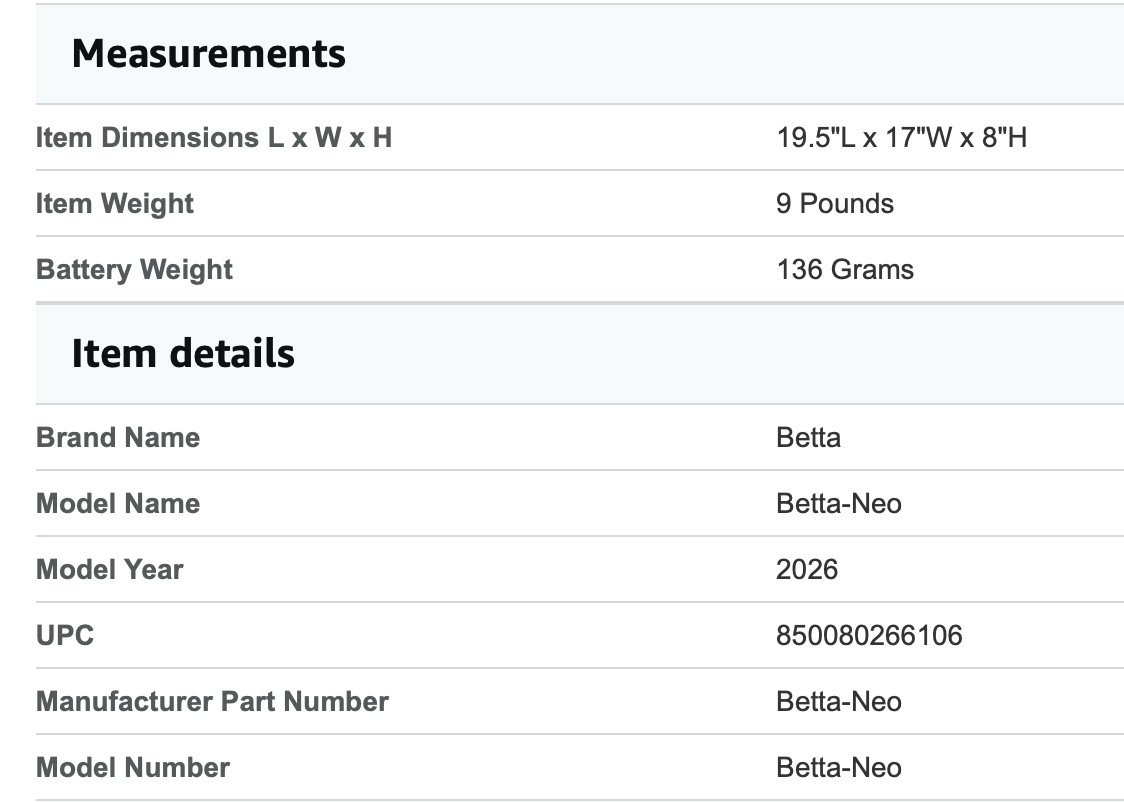The height and width of the screenshot is (802, 1124).
Task: Click the Model Name label
Action: [x=118, y=503]
